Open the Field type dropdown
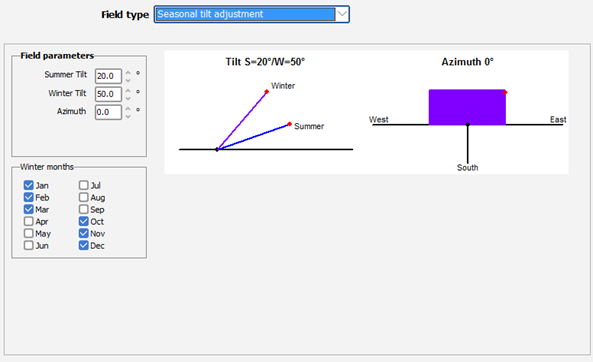 342,14
